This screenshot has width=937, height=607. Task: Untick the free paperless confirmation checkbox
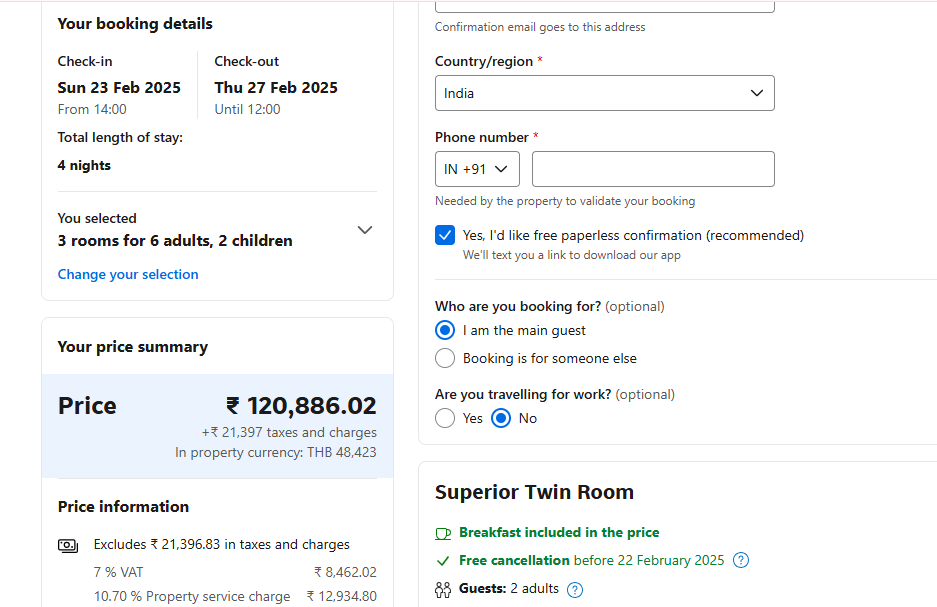pyautogui.click(x=445, y=235)
